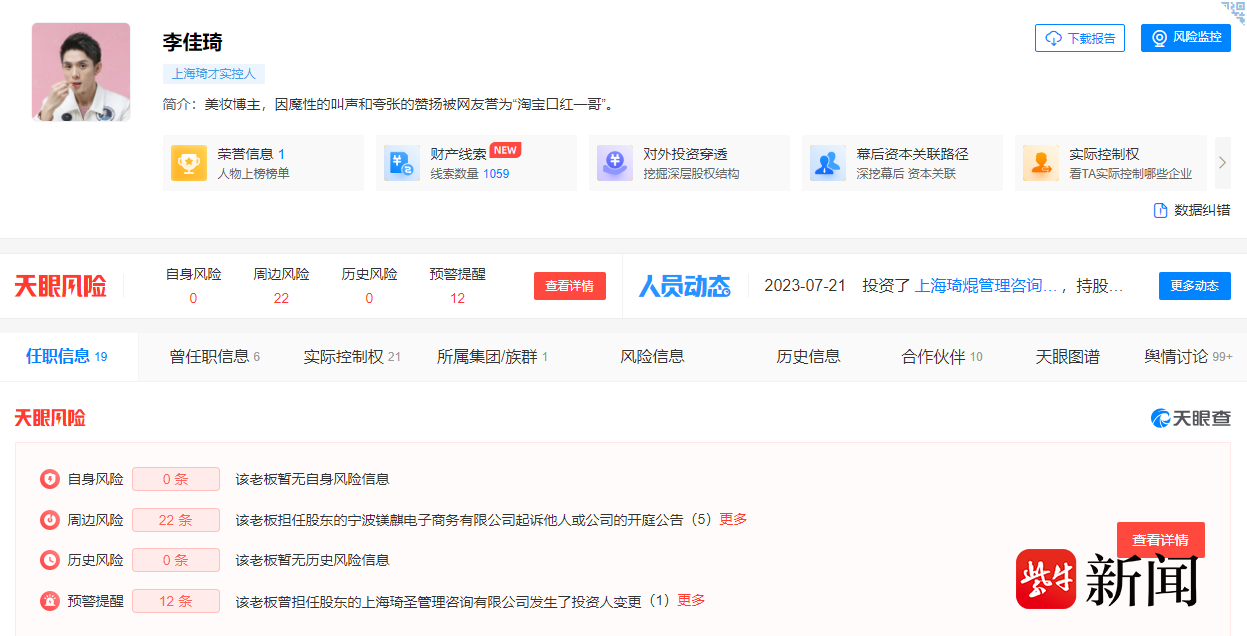Click 查看详情 in the risk summary bar
This screenshot has width=1247, height=636.
[x=570, y=286]
